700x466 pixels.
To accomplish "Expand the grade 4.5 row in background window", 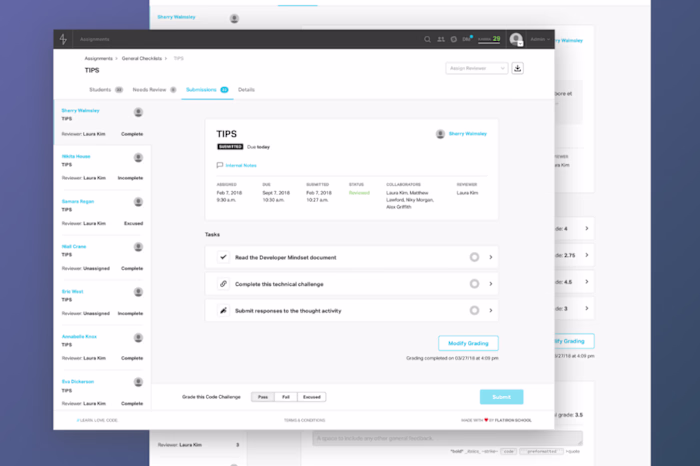I will pos(587,282).
